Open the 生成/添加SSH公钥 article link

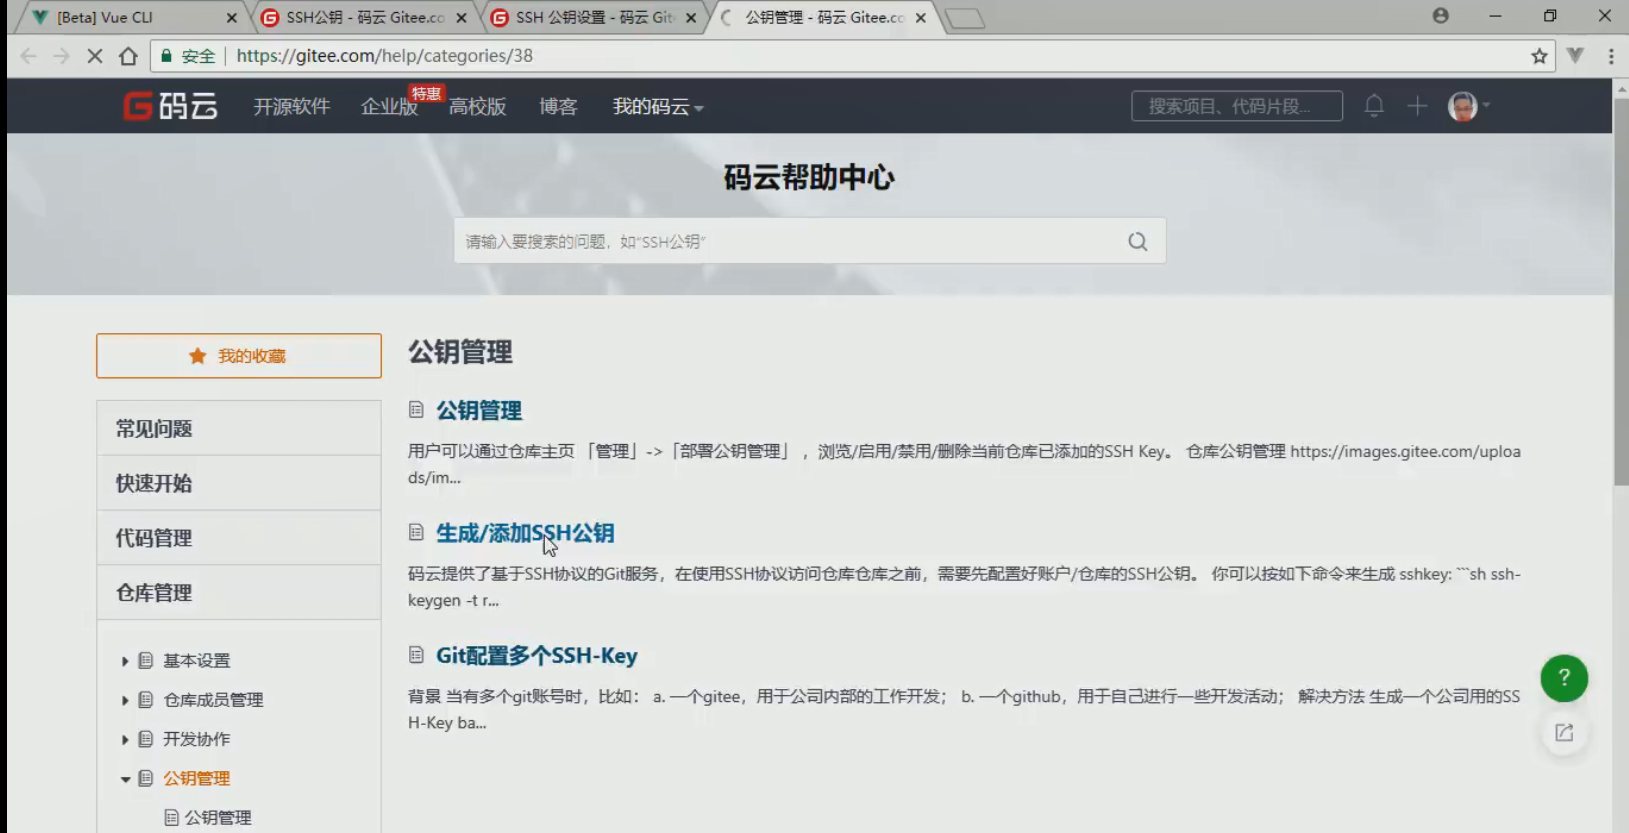tap(525, 533)
